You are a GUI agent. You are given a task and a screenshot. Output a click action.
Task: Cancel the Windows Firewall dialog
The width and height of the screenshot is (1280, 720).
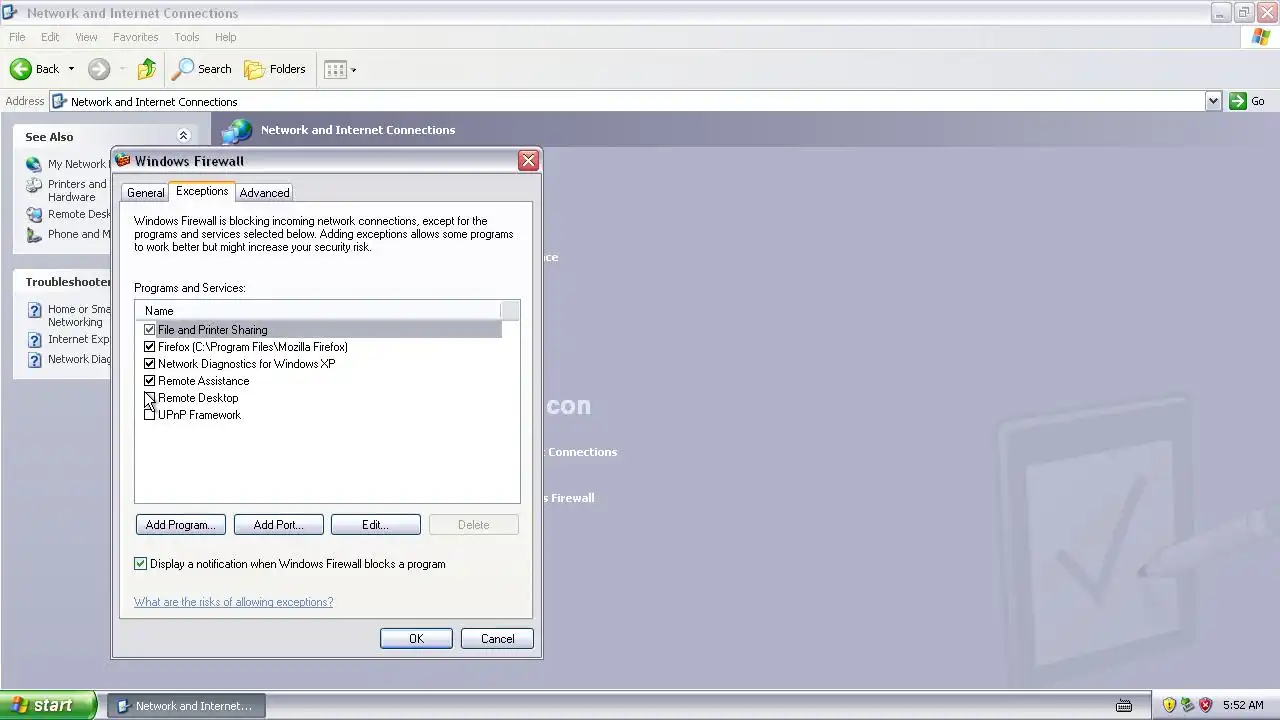497,639
